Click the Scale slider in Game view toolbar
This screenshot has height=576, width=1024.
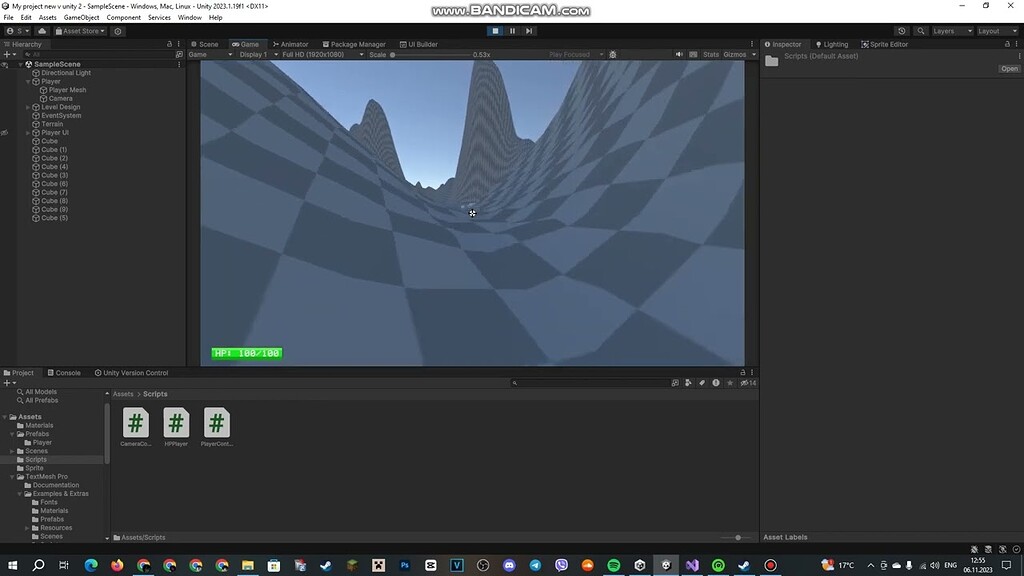tap(392, 55)
